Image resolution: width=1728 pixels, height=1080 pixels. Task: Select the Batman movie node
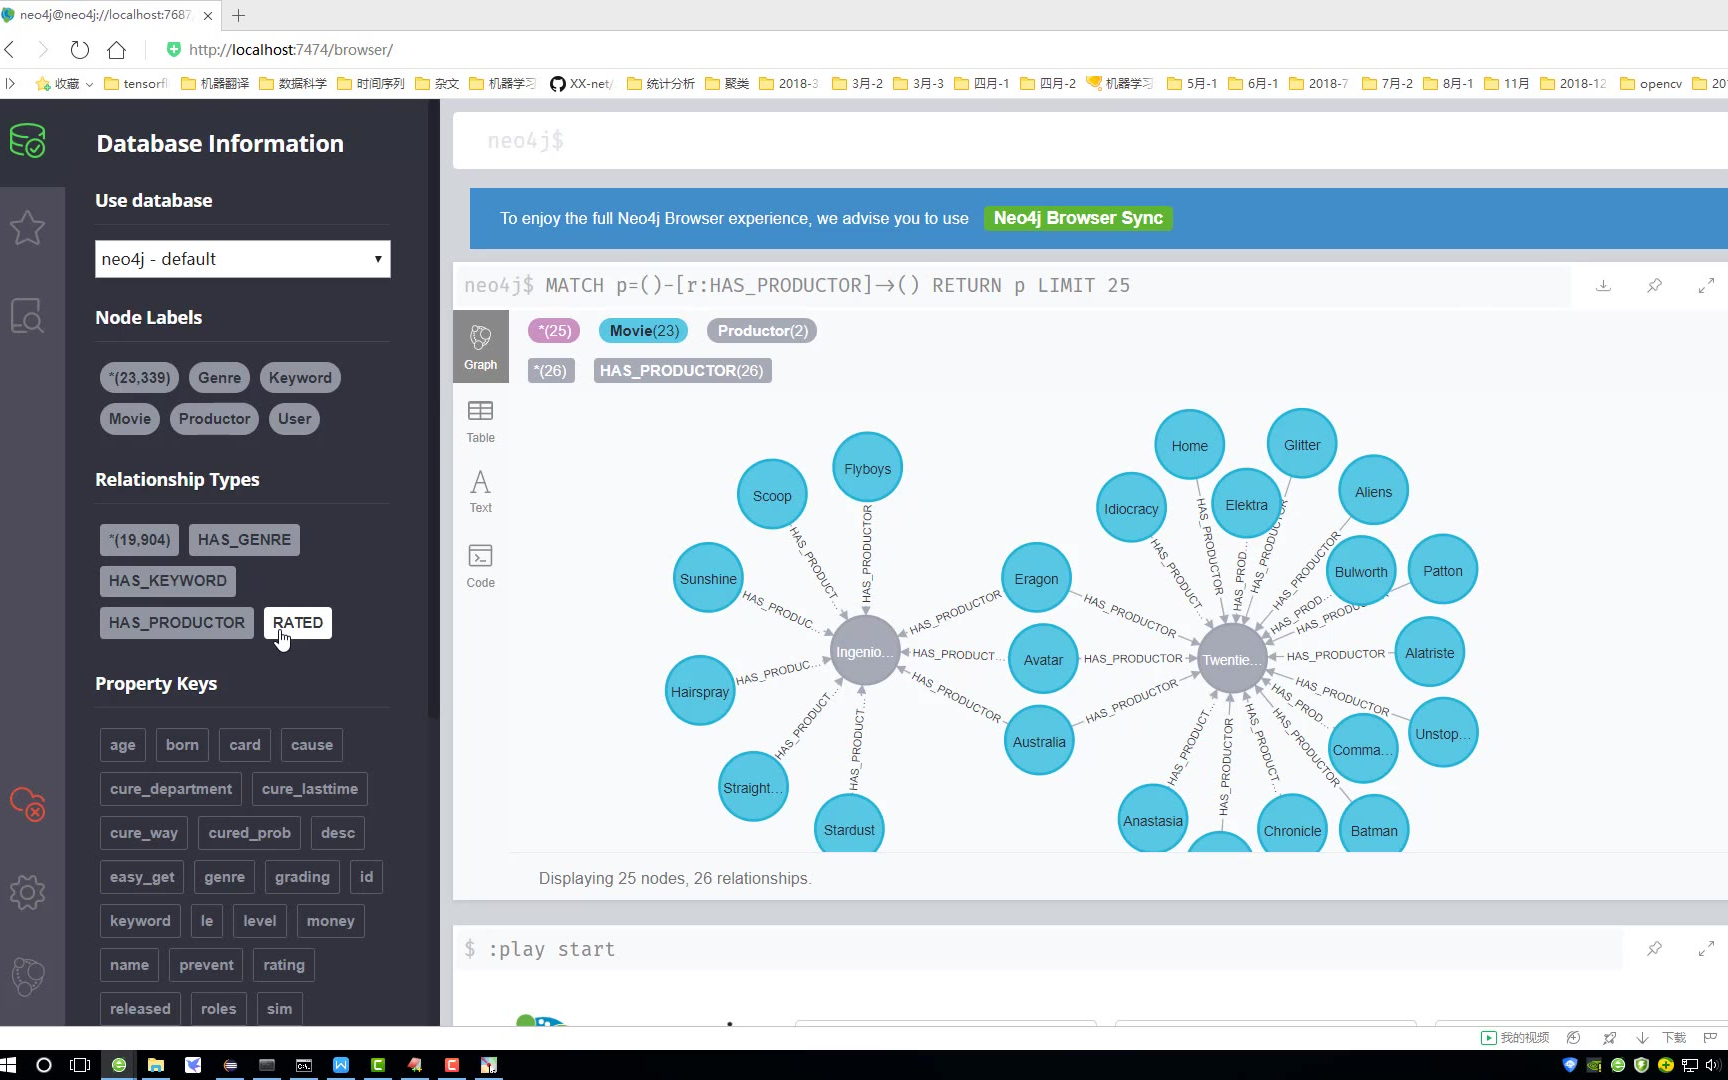tap(1374, 826)
